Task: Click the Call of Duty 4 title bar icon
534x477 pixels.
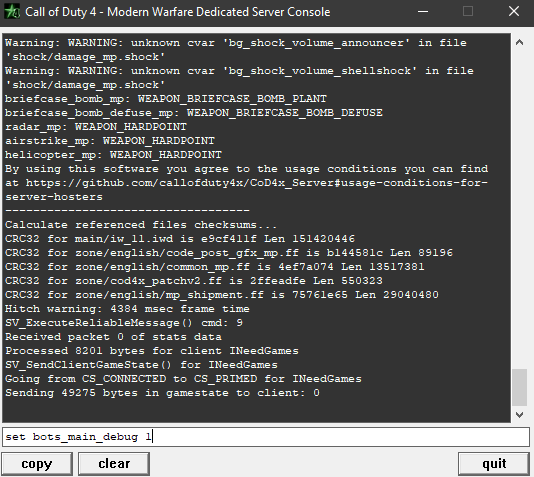Action: pos(12,11)
